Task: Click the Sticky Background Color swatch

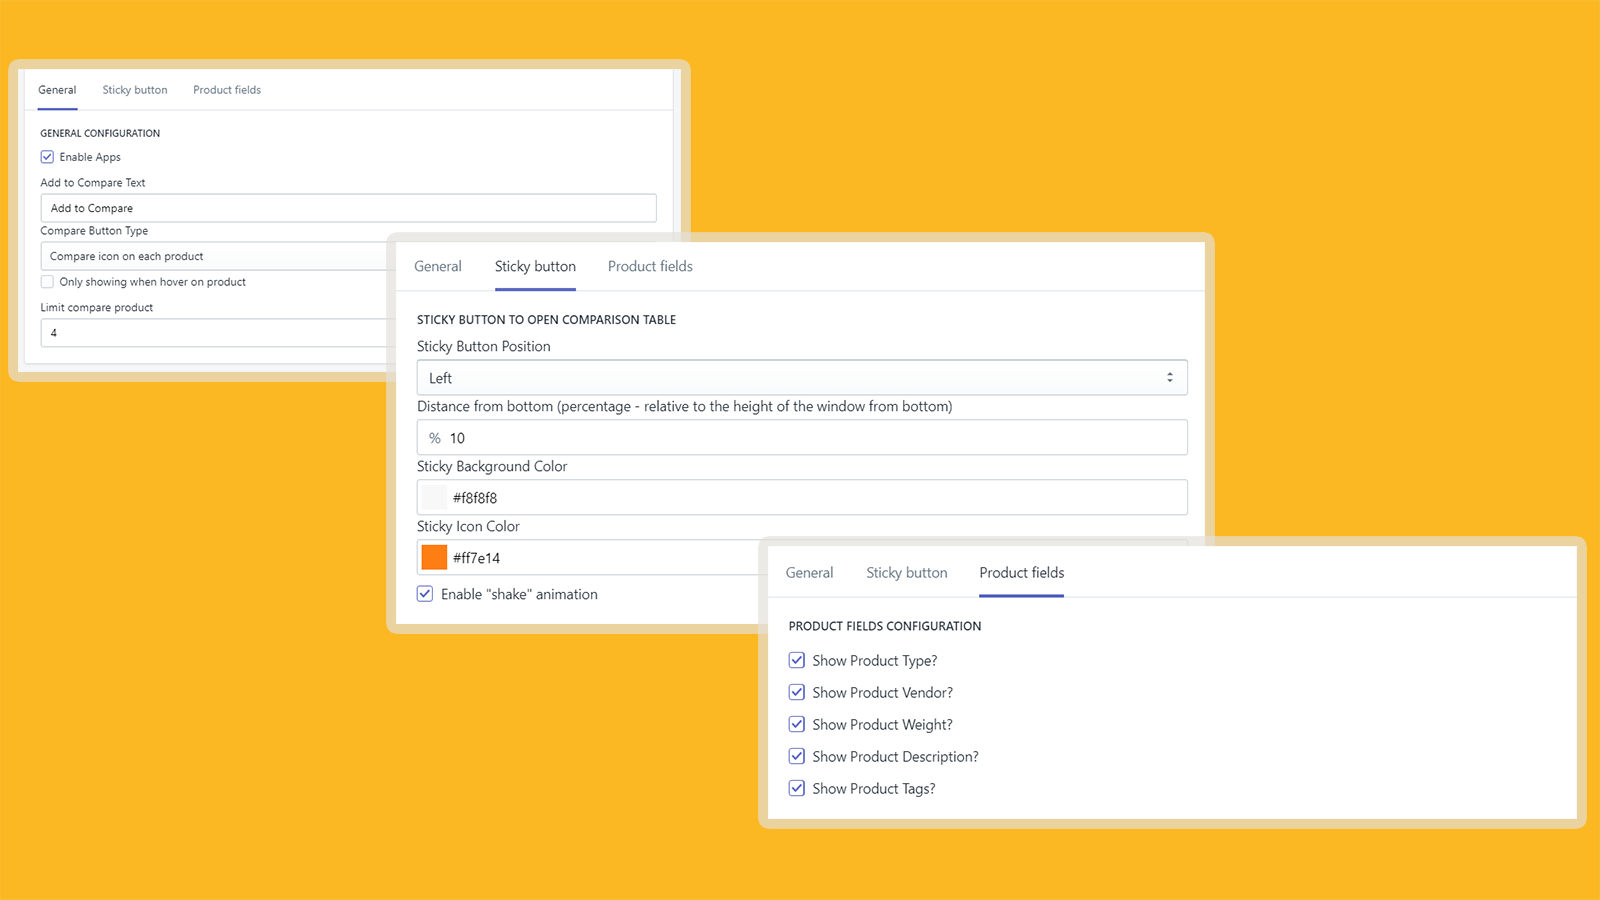Action: pyautogui.click(x=434, y=498)
